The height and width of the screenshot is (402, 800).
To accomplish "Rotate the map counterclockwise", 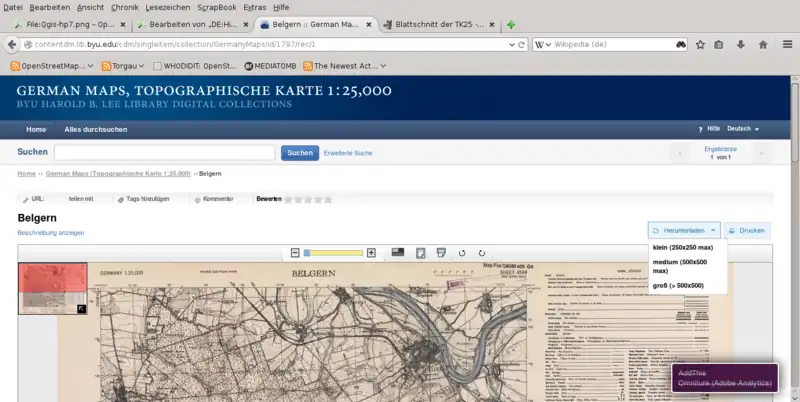I will (x=461, y=253).
